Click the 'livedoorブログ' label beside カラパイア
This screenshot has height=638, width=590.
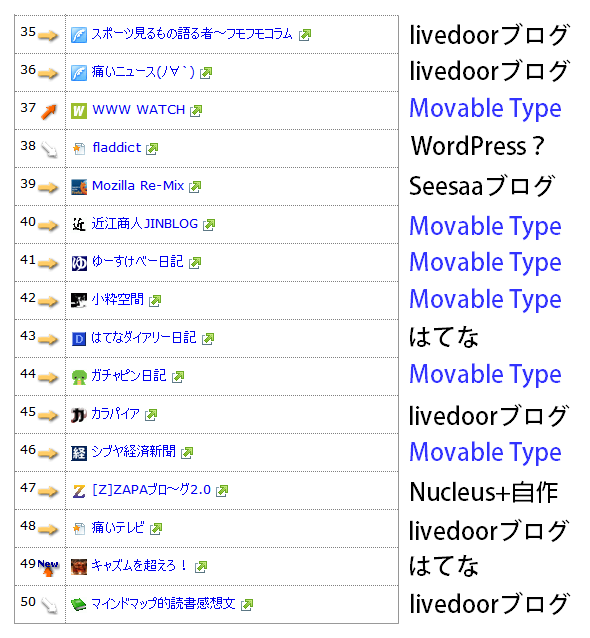488,415
